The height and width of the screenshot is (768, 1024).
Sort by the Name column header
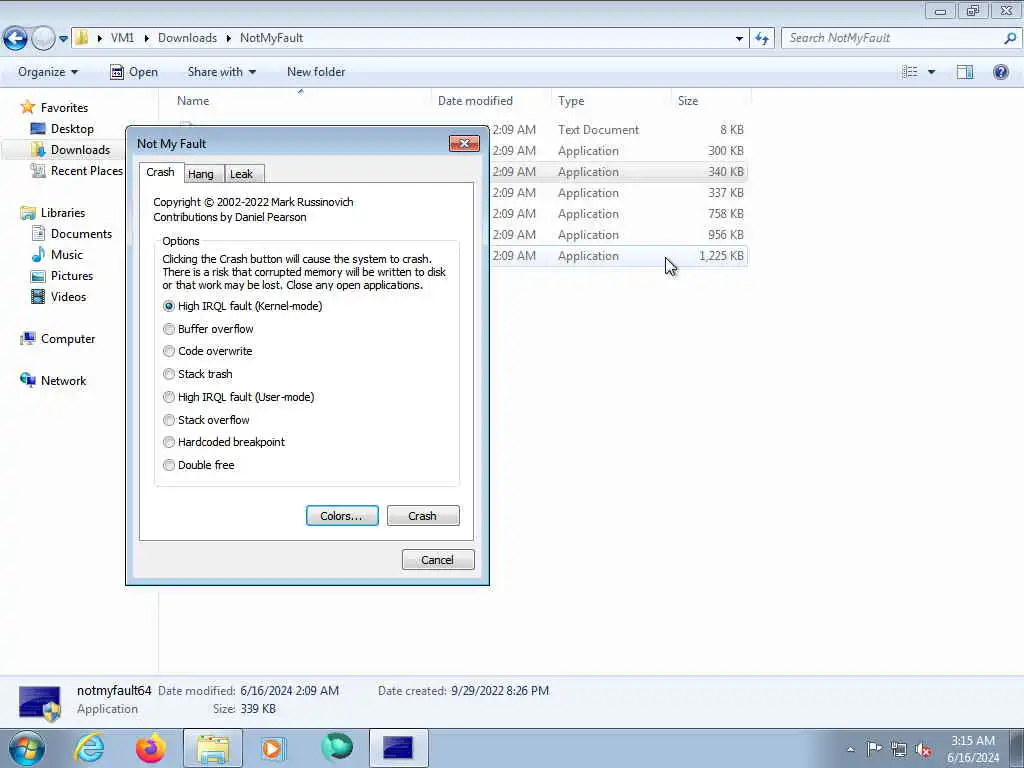(300, 101)
